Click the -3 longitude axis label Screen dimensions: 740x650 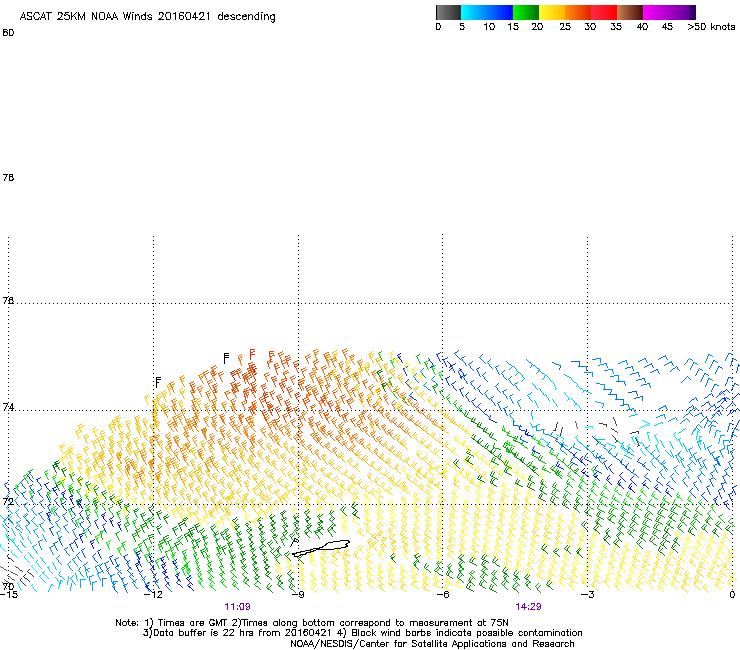pyautogui.click(x=588, y=594)
